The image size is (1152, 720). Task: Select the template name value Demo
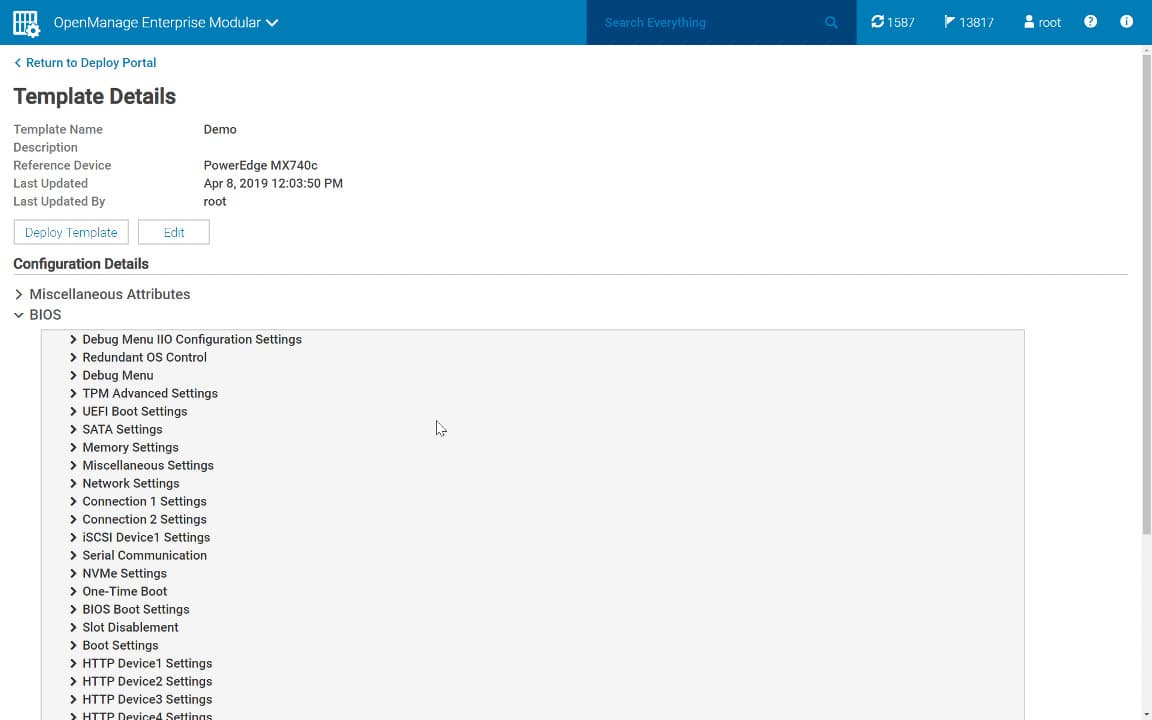[x=220, y=129]
